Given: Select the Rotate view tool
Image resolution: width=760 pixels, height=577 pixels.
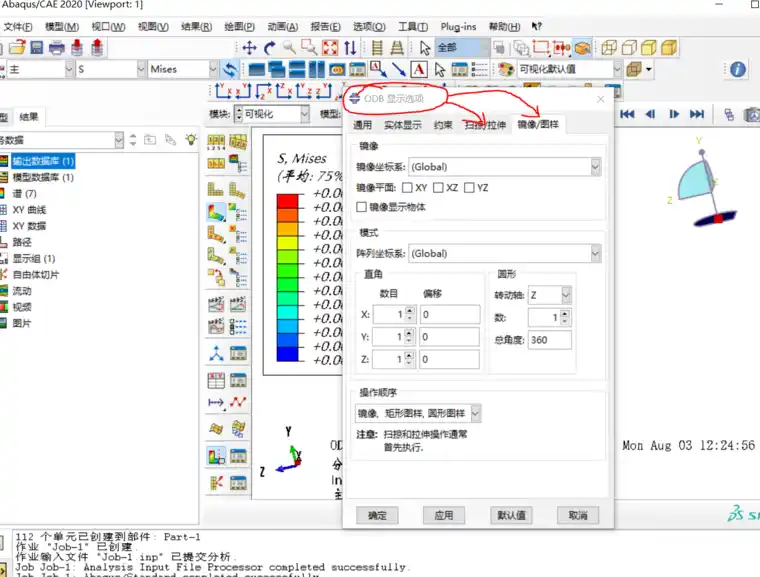Looking at the screenshot, I should 269,48.
